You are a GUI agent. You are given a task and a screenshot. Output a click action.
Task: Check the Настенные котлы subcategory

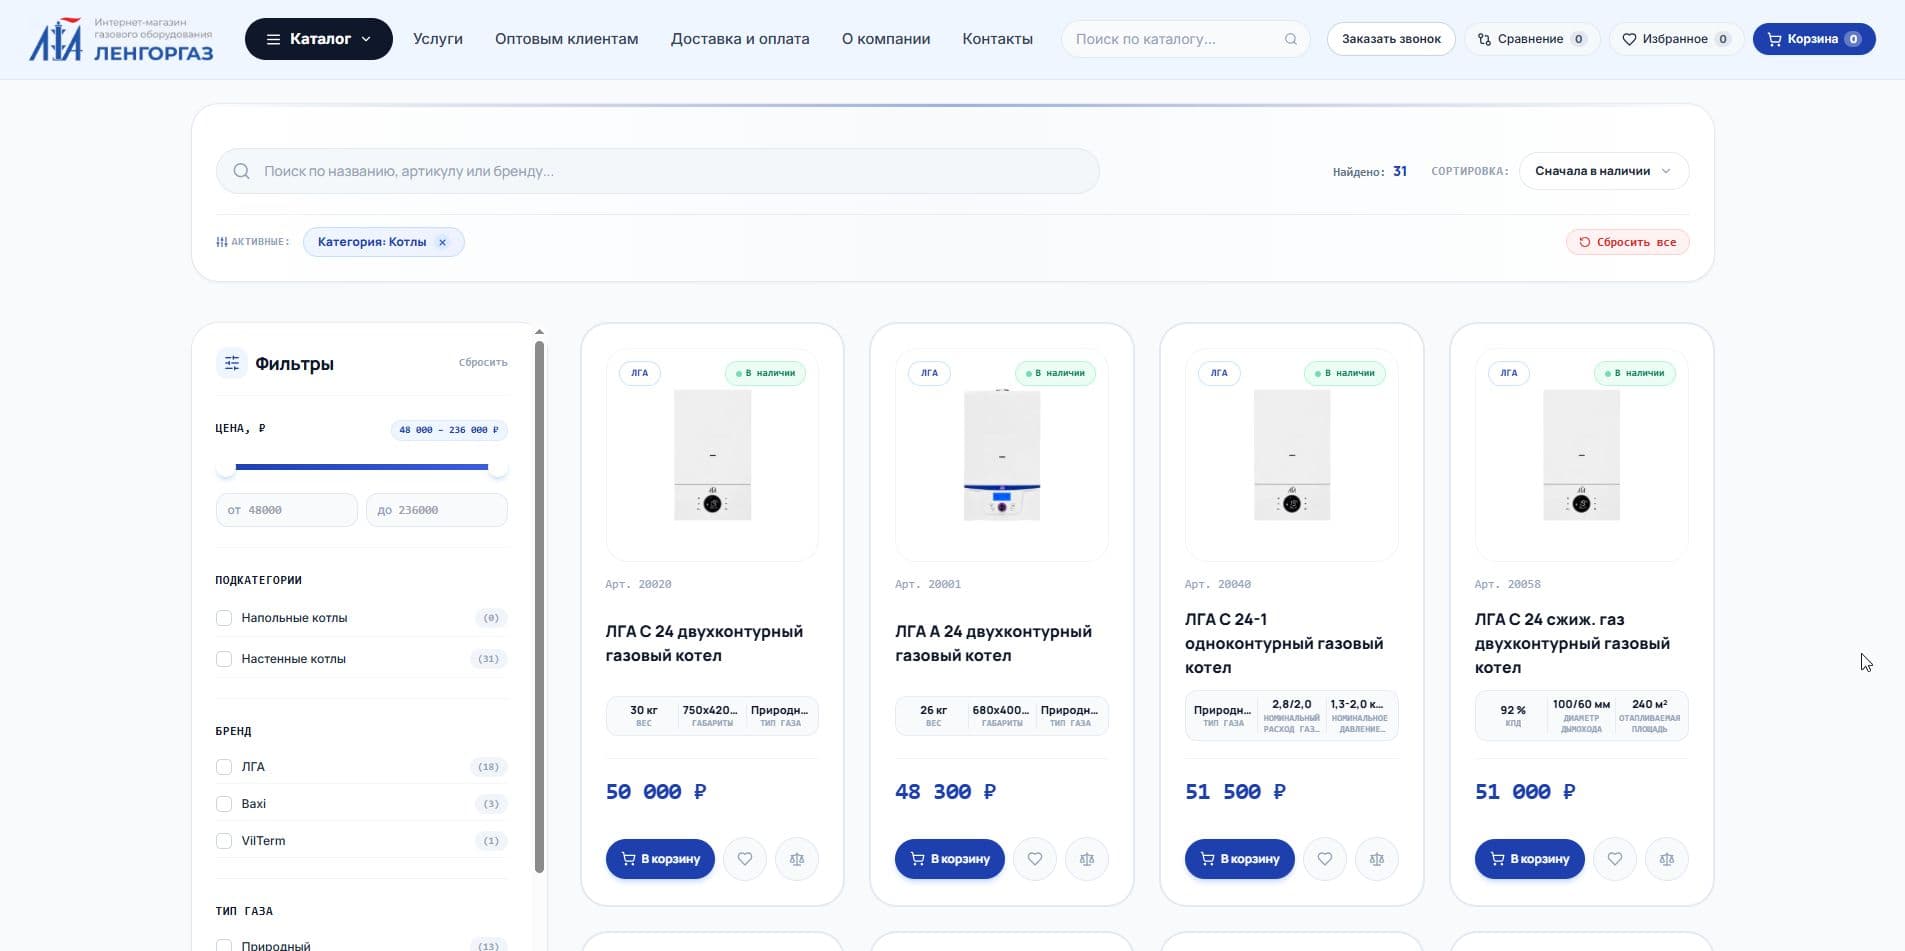point(224,659)
